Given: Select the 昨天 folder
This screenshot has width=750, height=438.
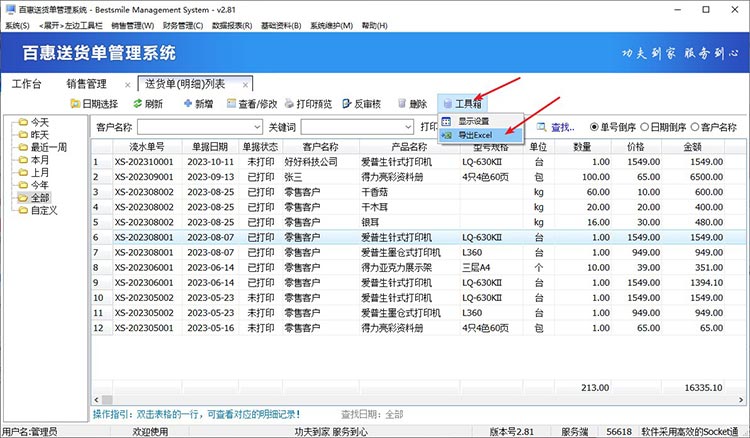Looking at the screenshot, I should pyautogui.click(x=33, y=135).
